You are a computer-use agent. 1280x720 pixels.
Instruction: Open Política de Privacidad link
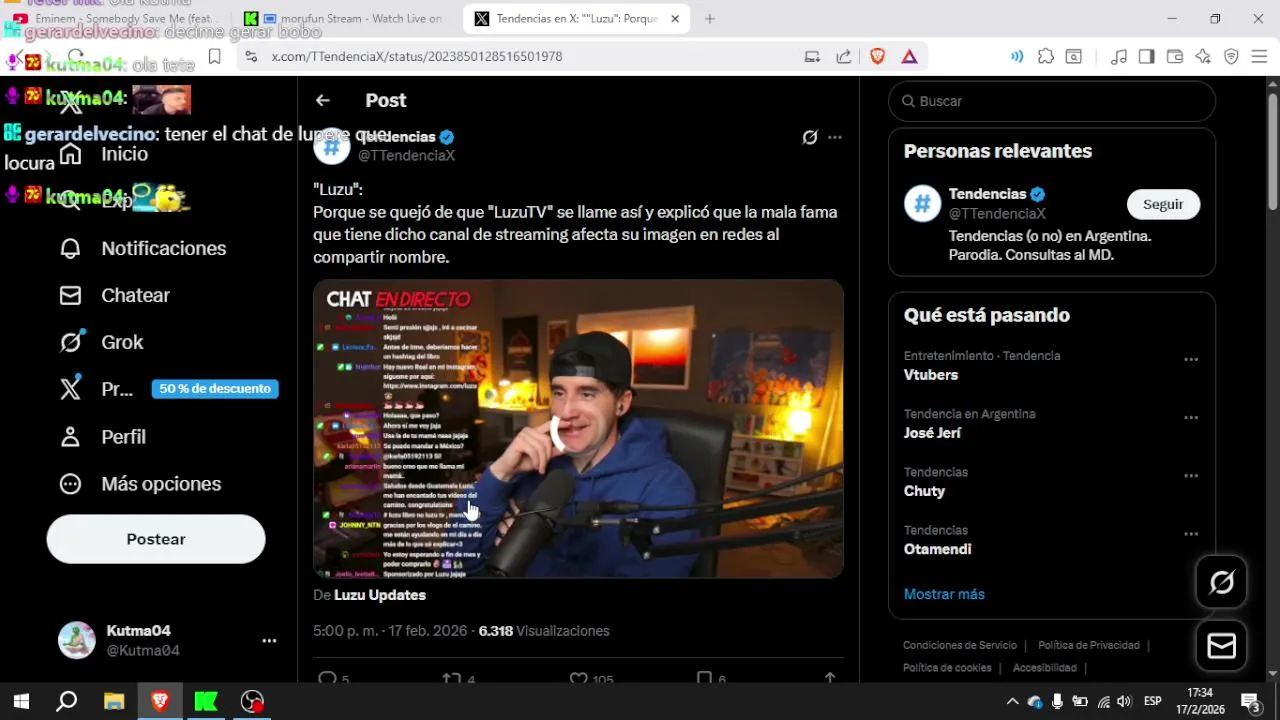[1089, 645]
